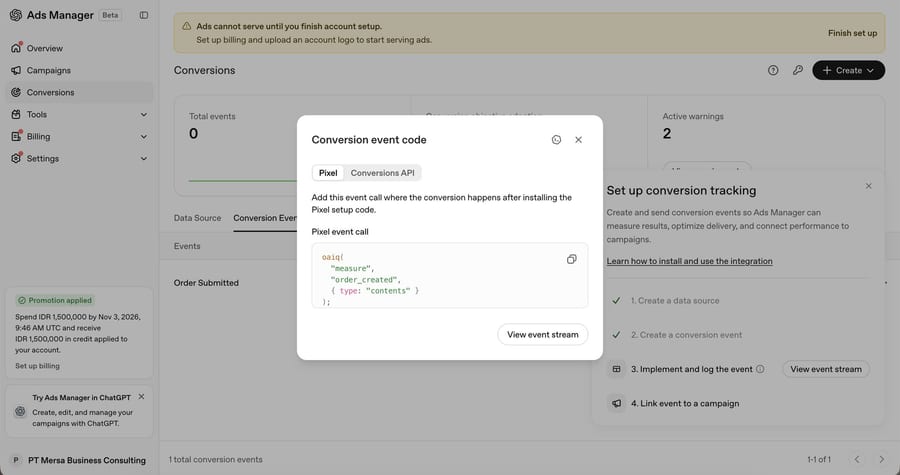
Task: Expand the Billing section chevron
Action: click(x=143, y=137)
